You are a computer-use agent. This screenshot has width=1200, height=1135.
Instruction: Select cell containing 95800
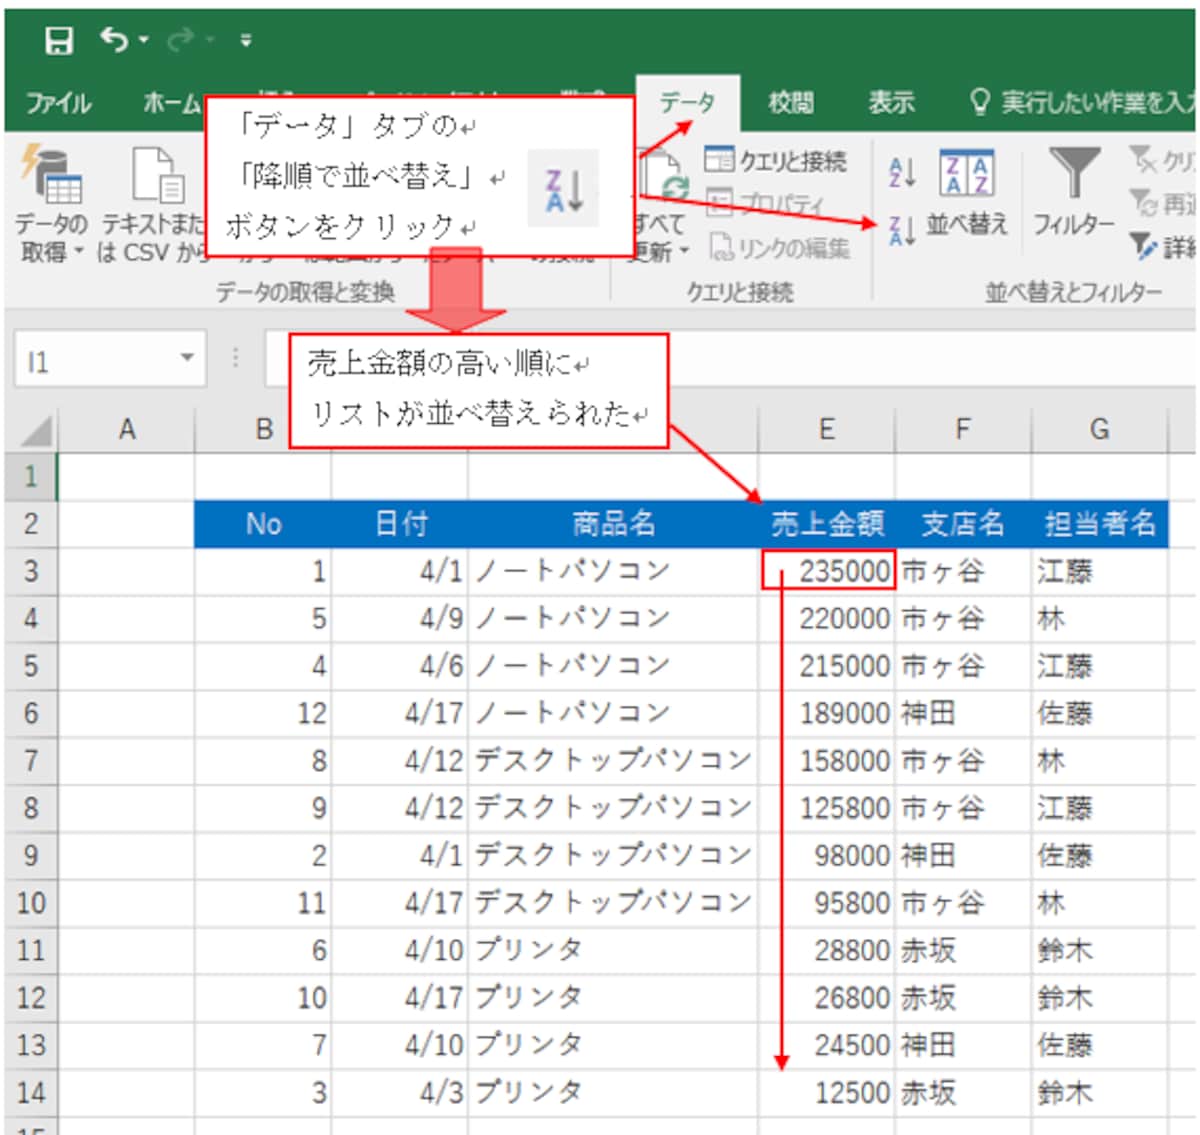pos(827,902)
